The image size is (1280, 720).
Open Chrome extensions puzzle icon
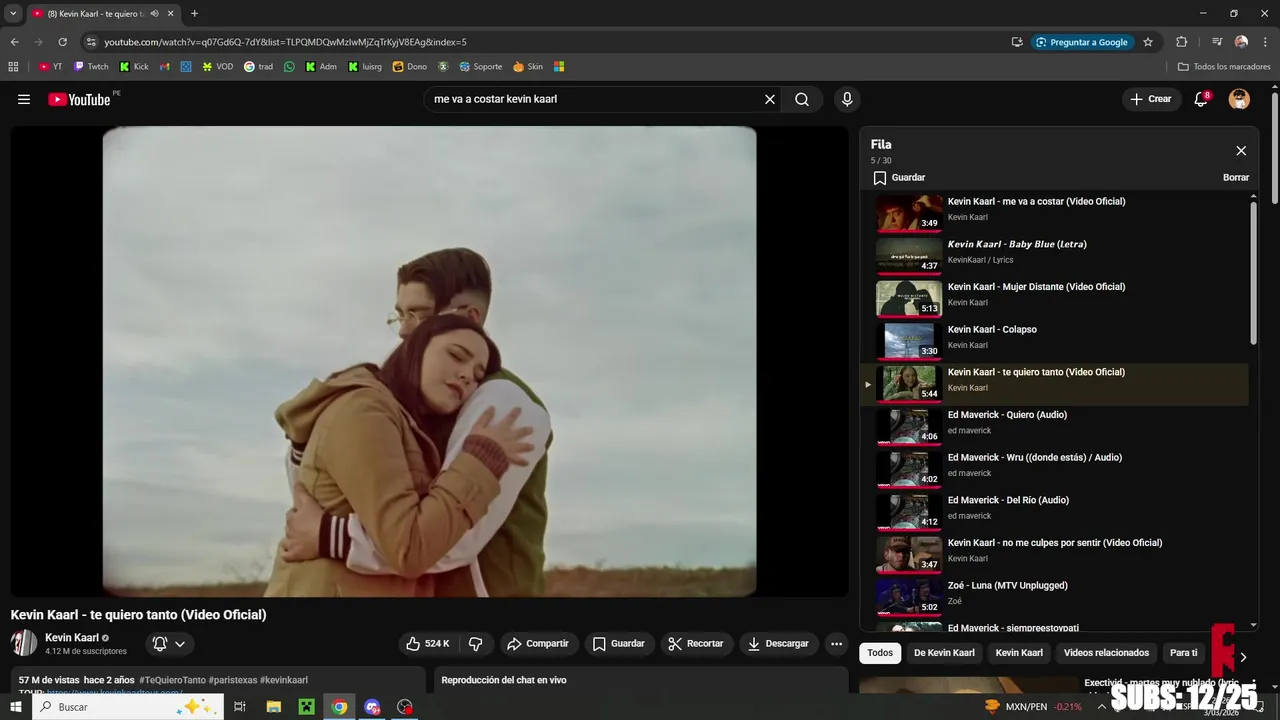point(1181,42)
